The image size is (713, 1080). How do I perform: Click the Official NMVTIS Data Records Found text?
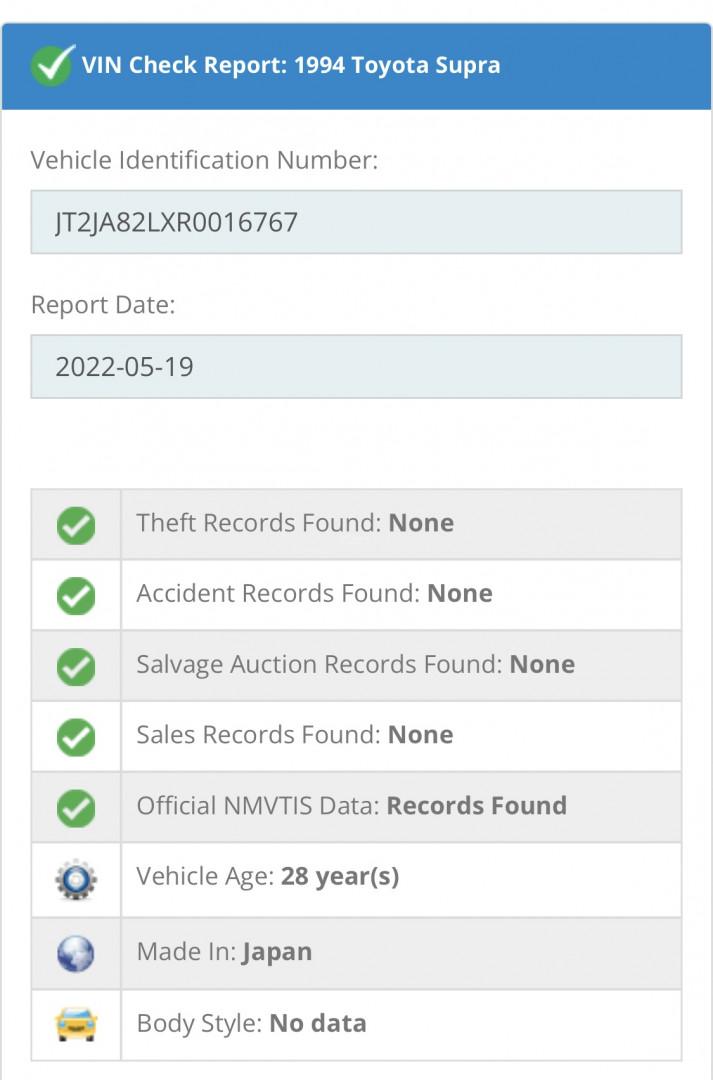pos(351,805)
